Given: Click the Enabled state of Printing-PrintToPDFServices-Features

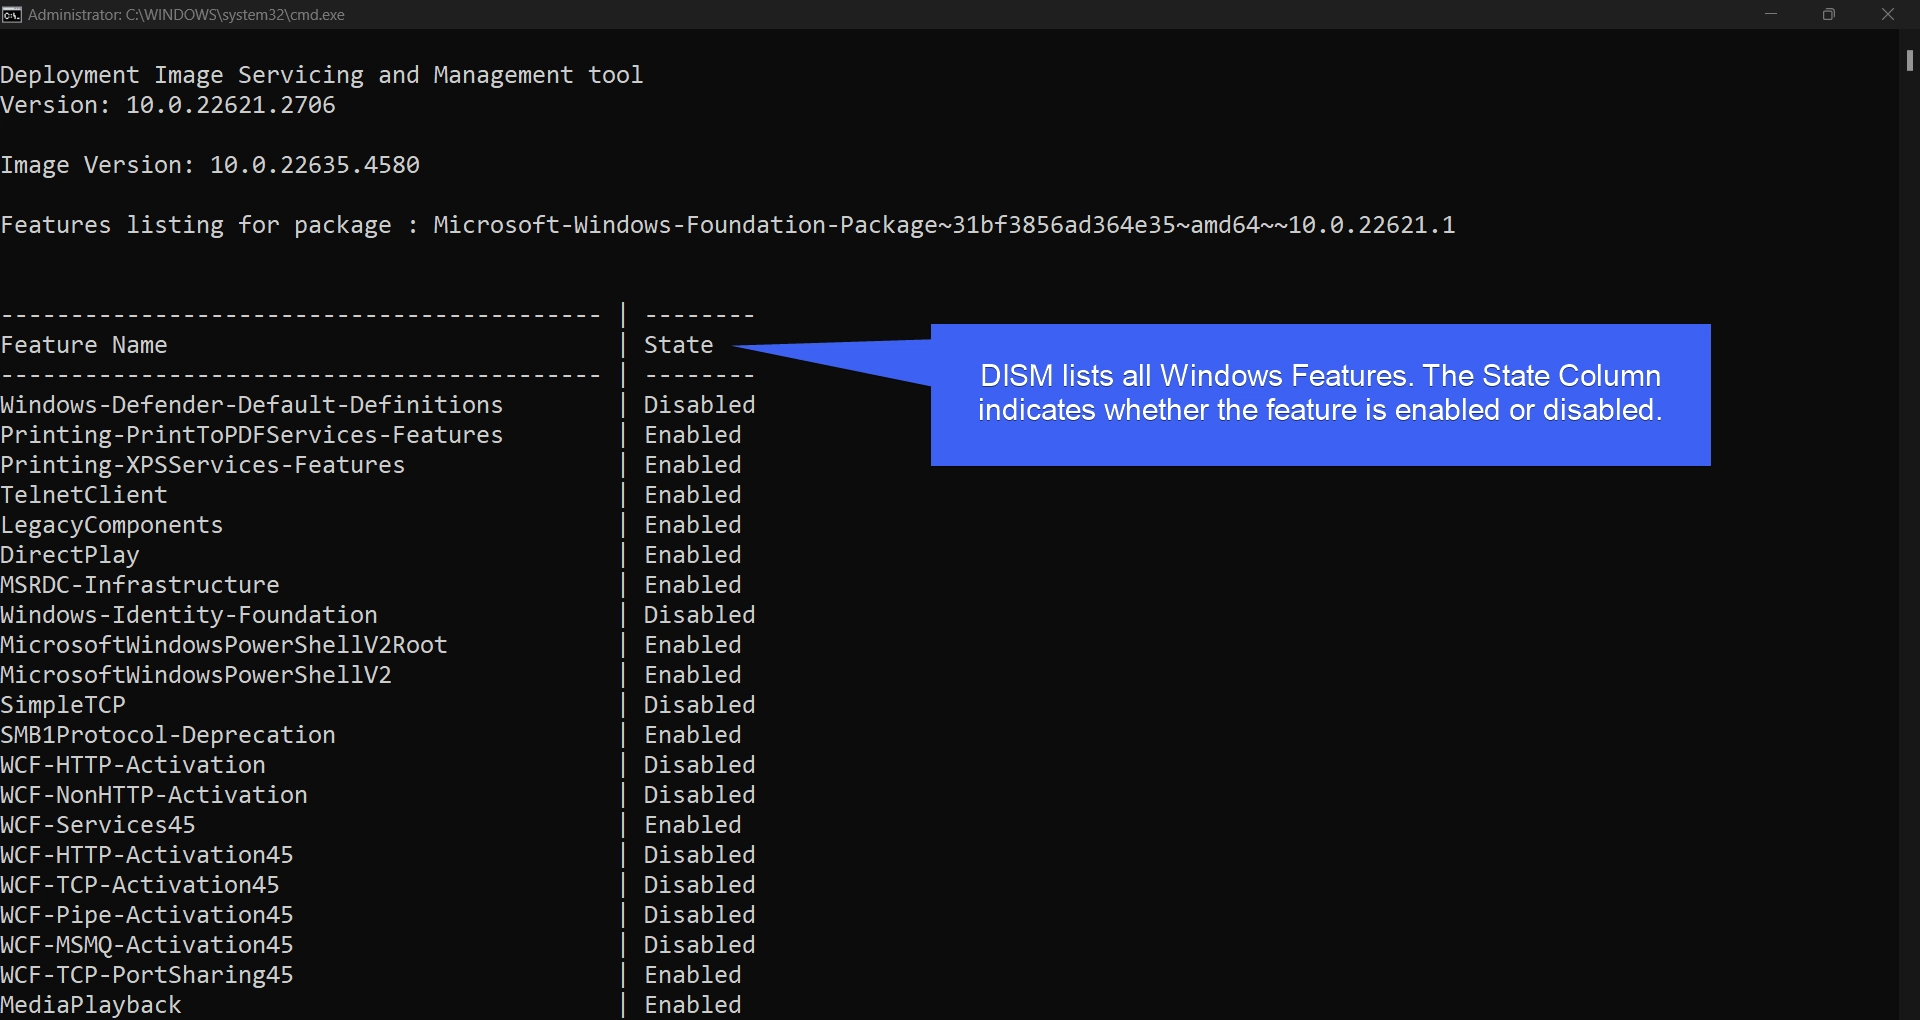Looking at the screenshot, I should click(693, 435).
